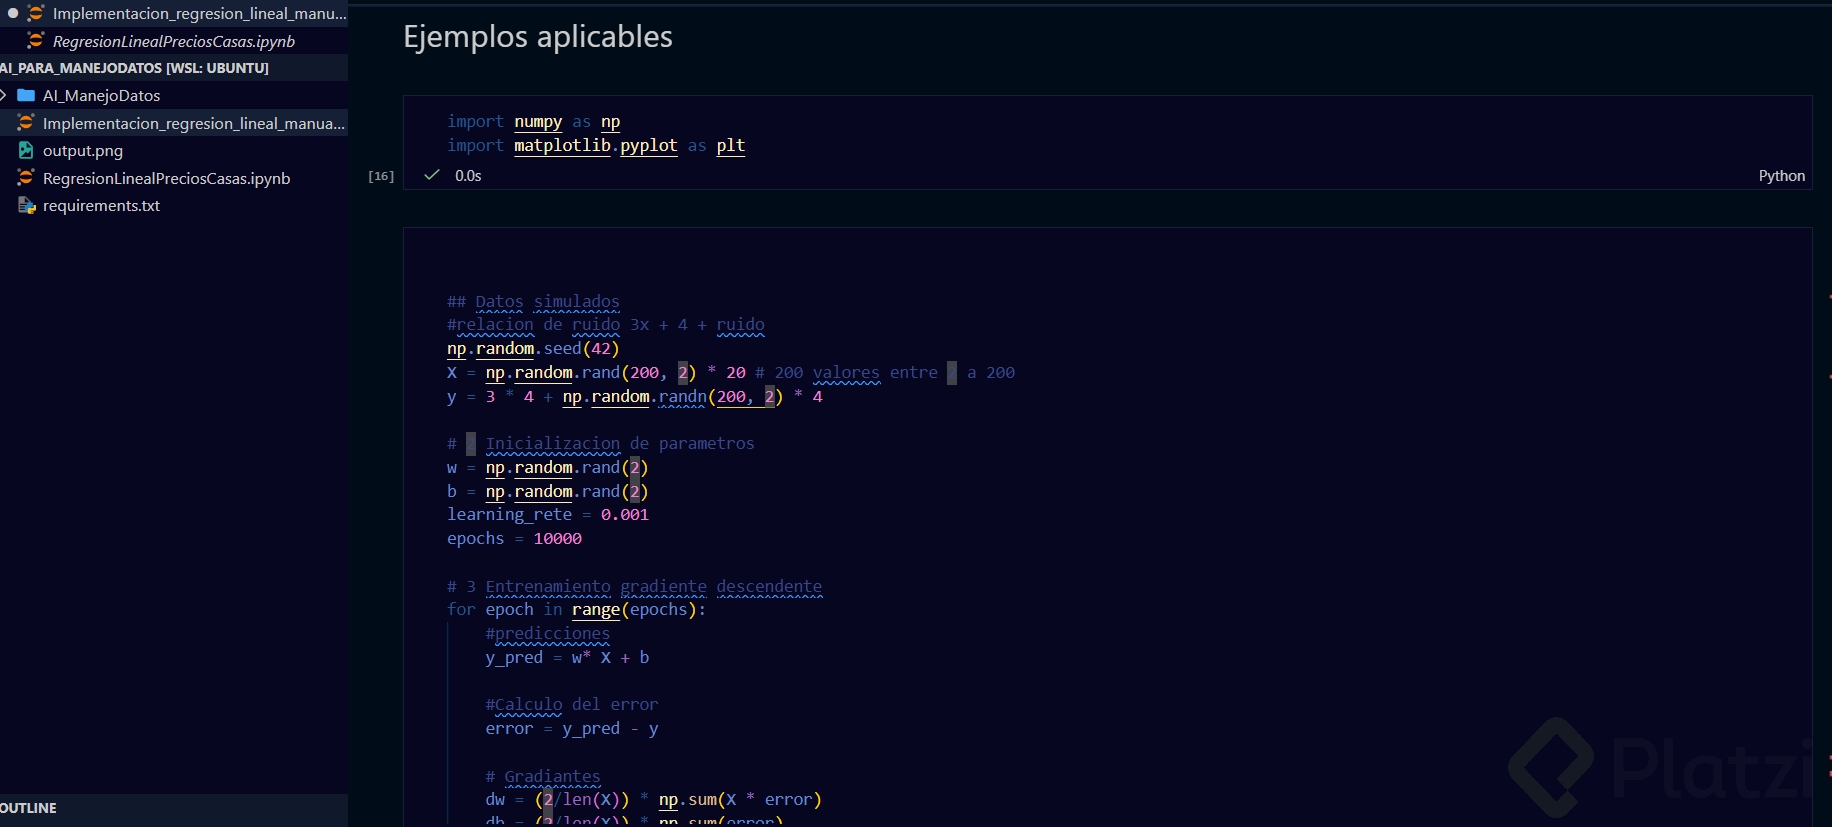
Task: Open output.png in the explorer
Action: pyautogui.click(x=83, y=150)
